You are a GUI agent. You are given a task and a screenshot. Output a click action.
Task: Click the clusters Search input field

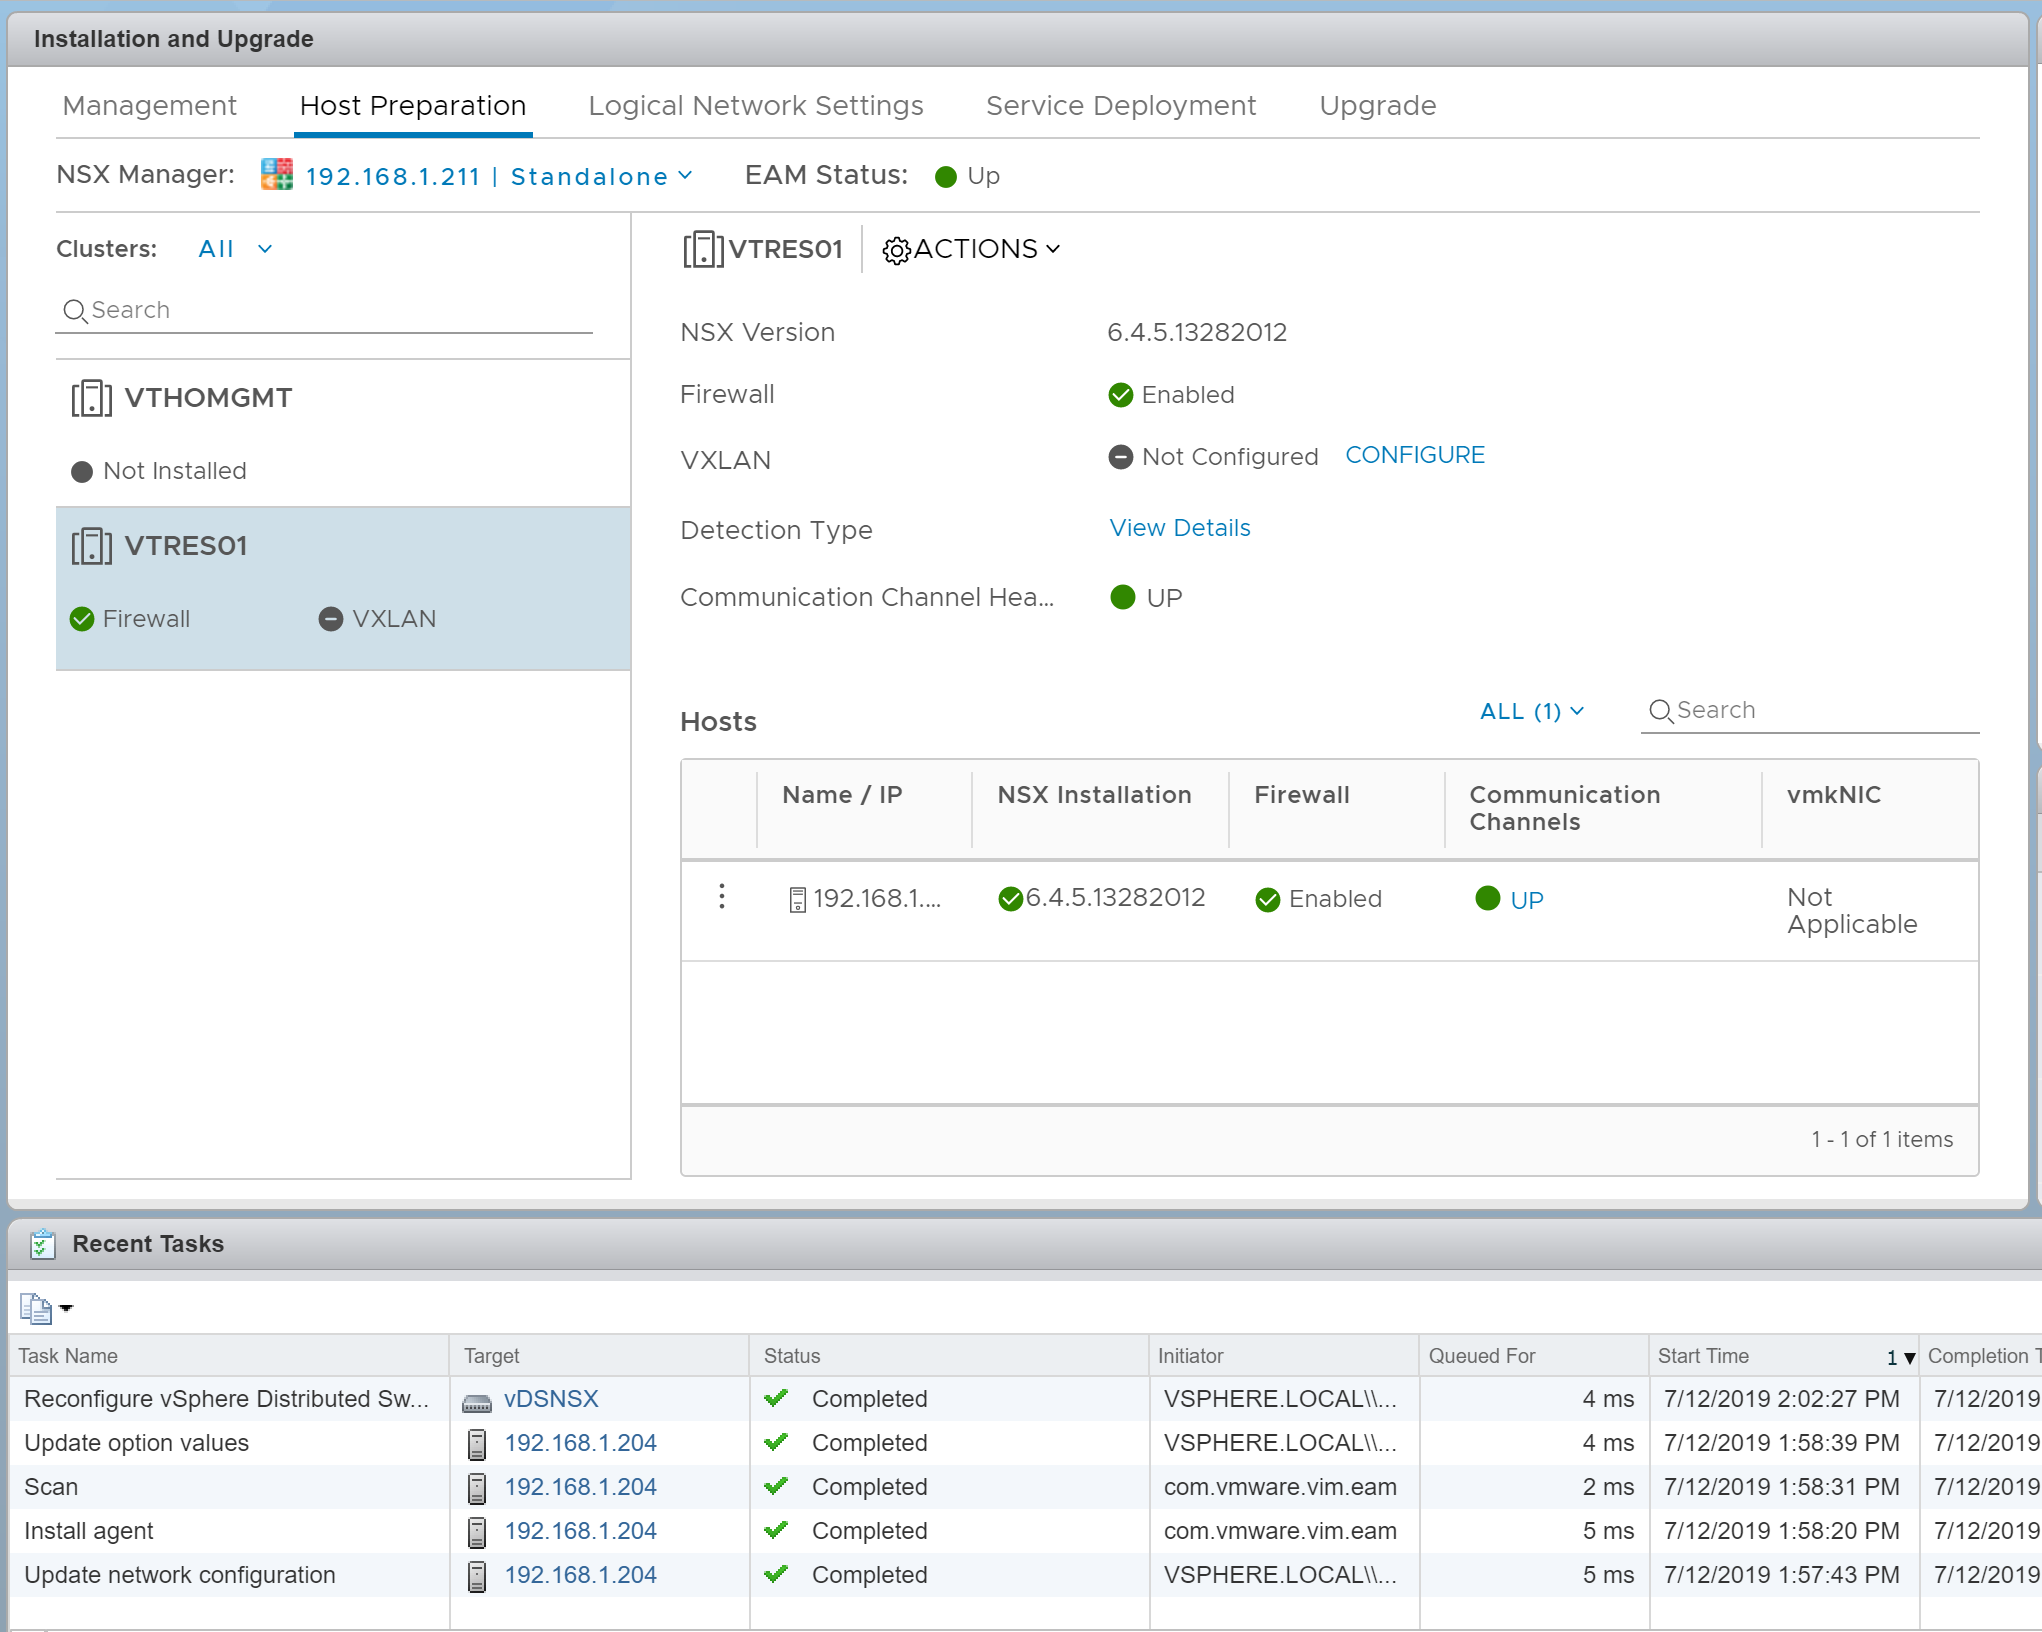330,310
